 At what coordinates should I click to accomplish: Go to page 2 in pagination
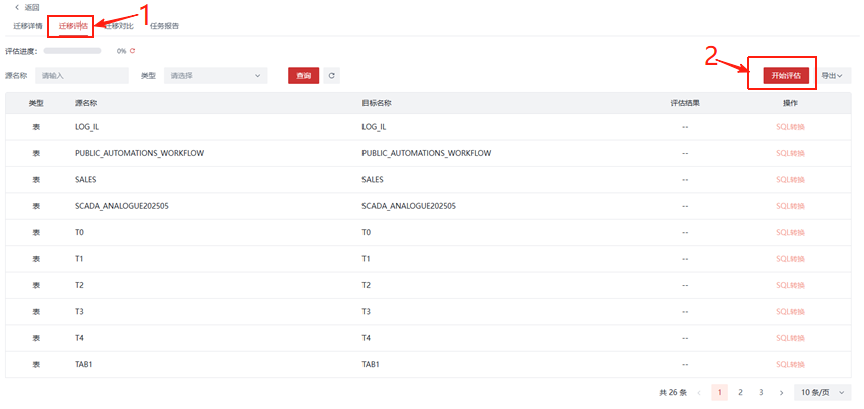[x=740, y=393]
